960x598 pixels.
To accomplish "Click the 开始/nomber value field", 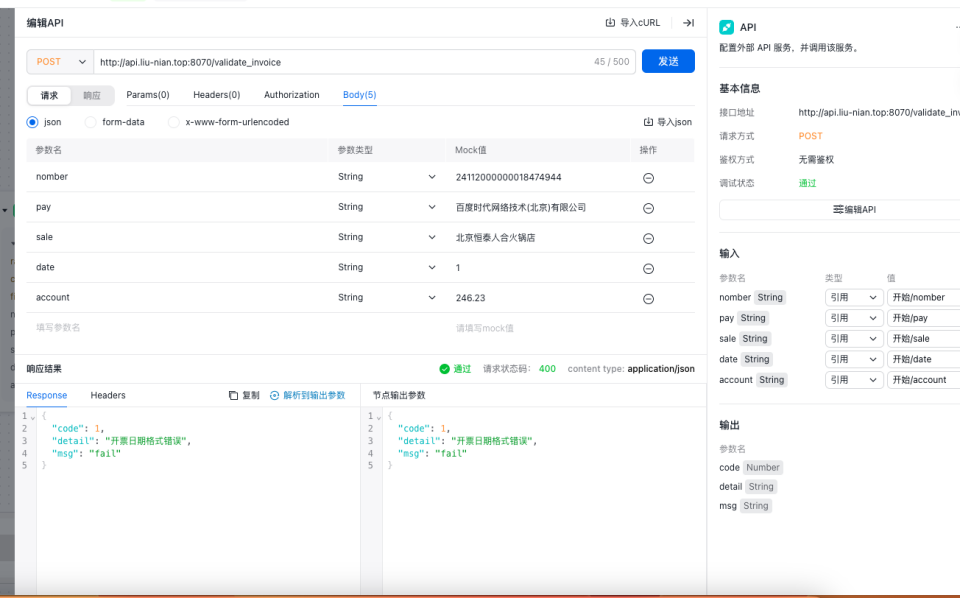I will (923, 297).
